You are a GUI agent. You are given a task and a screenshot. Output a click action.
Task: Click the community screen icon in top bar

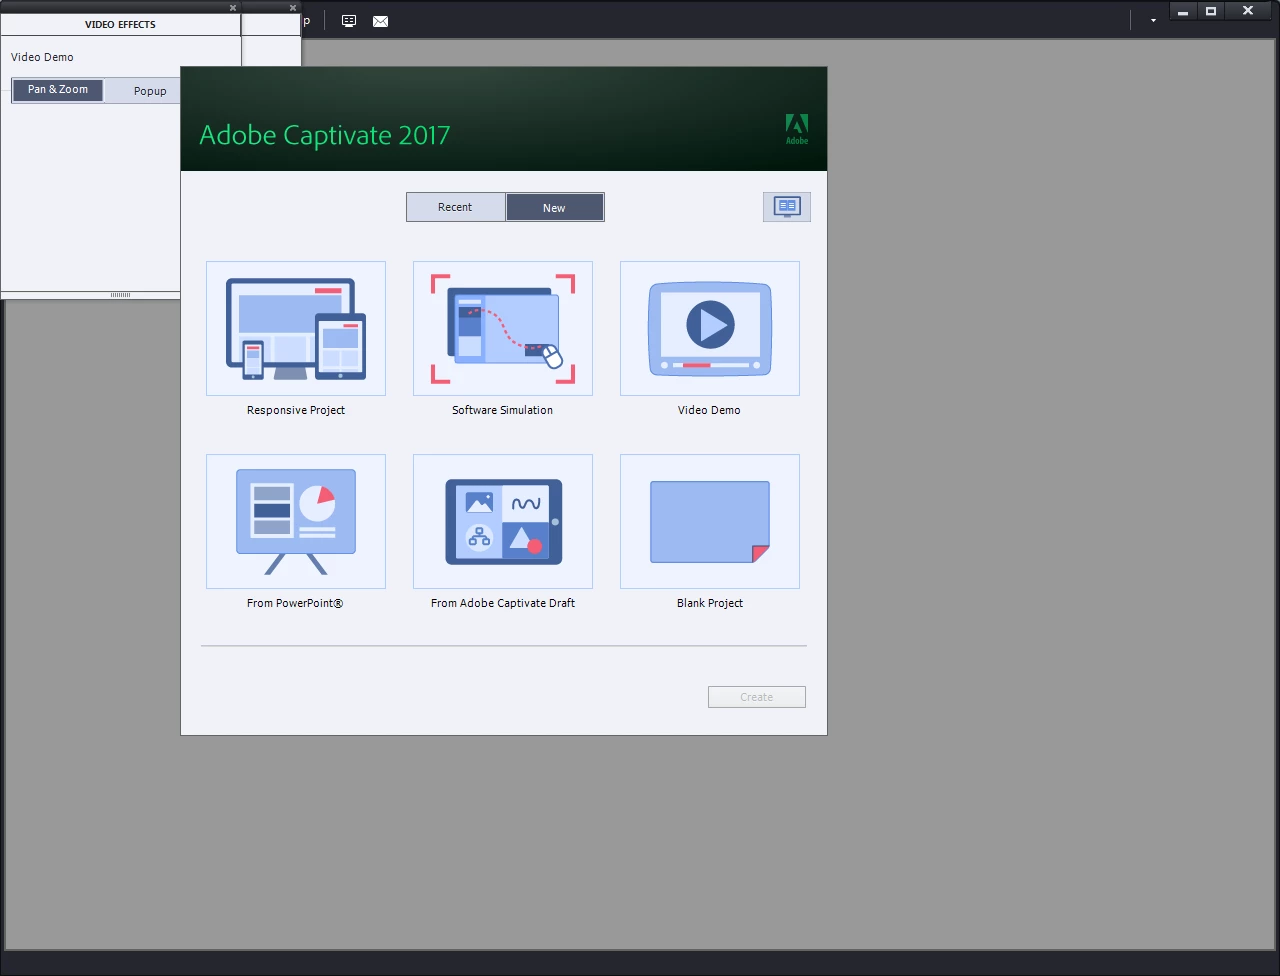[349, 21]
